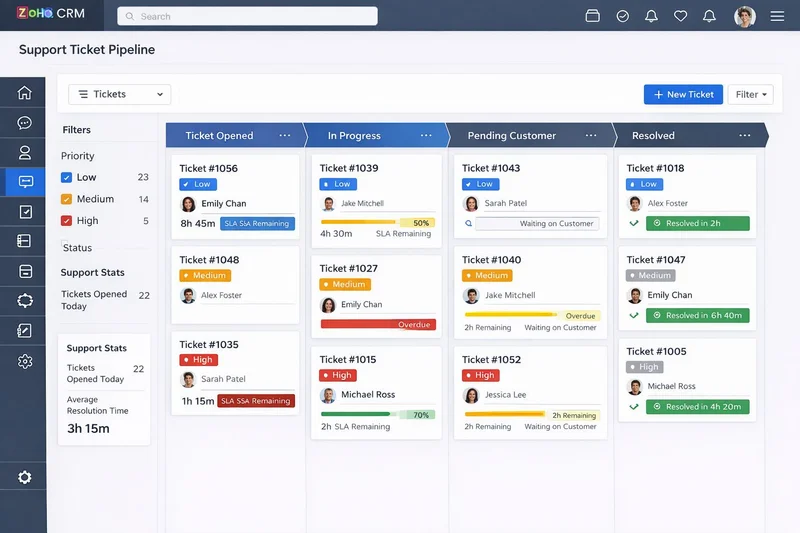Open notifications bell next to checkmark icon
This screenshot has height=533, width=800.
pyautogui.click(x=651, y=16)
